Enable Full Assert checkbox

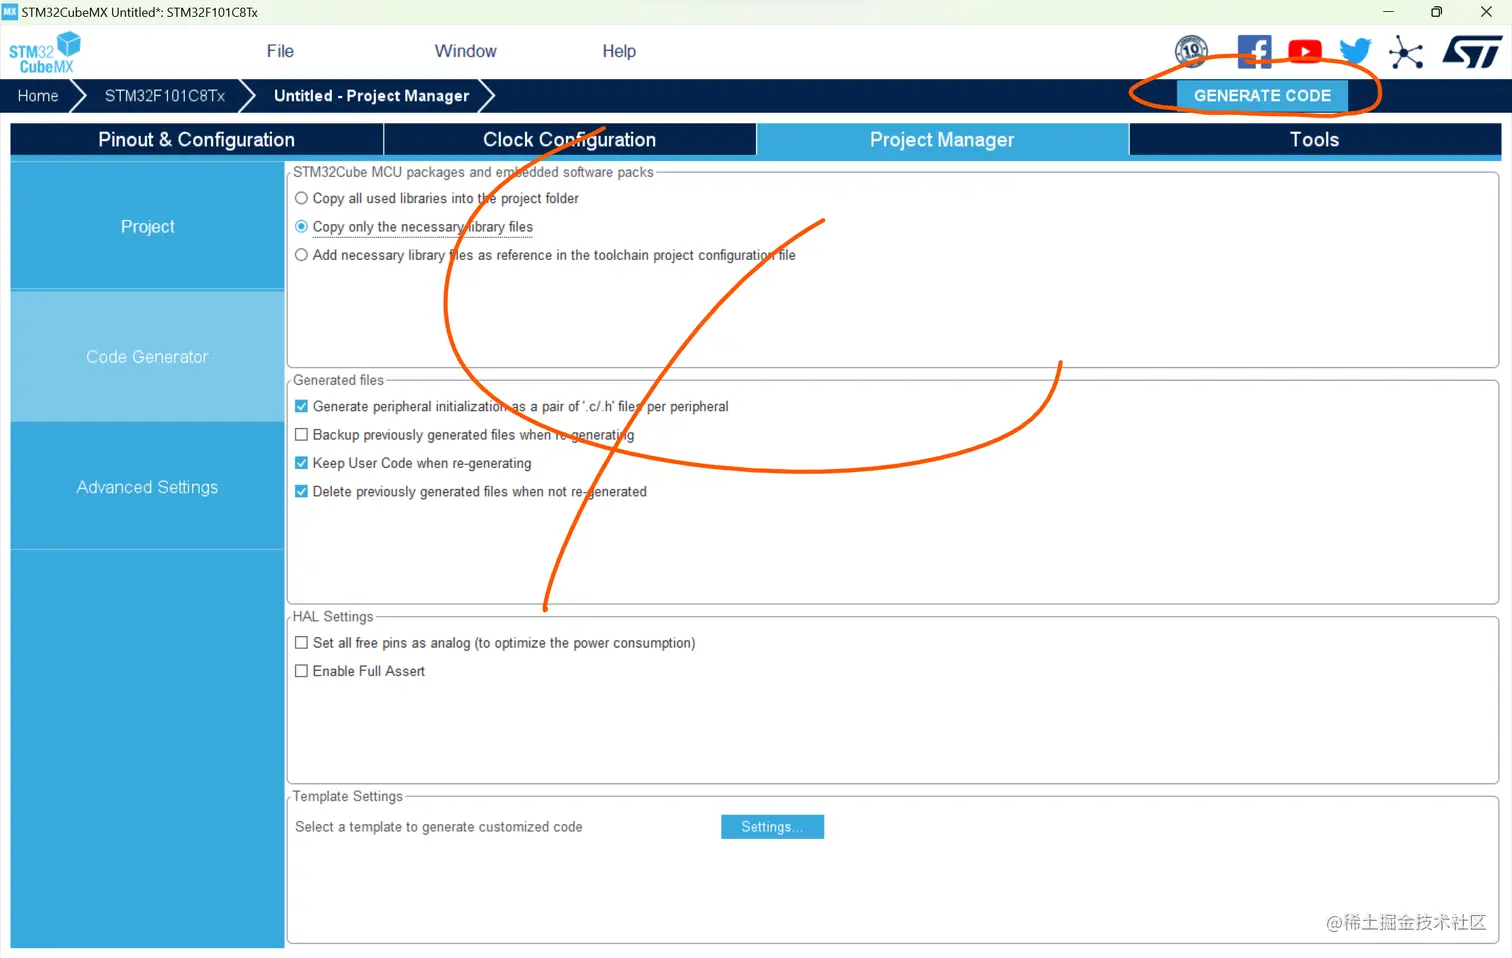[301, 671]
